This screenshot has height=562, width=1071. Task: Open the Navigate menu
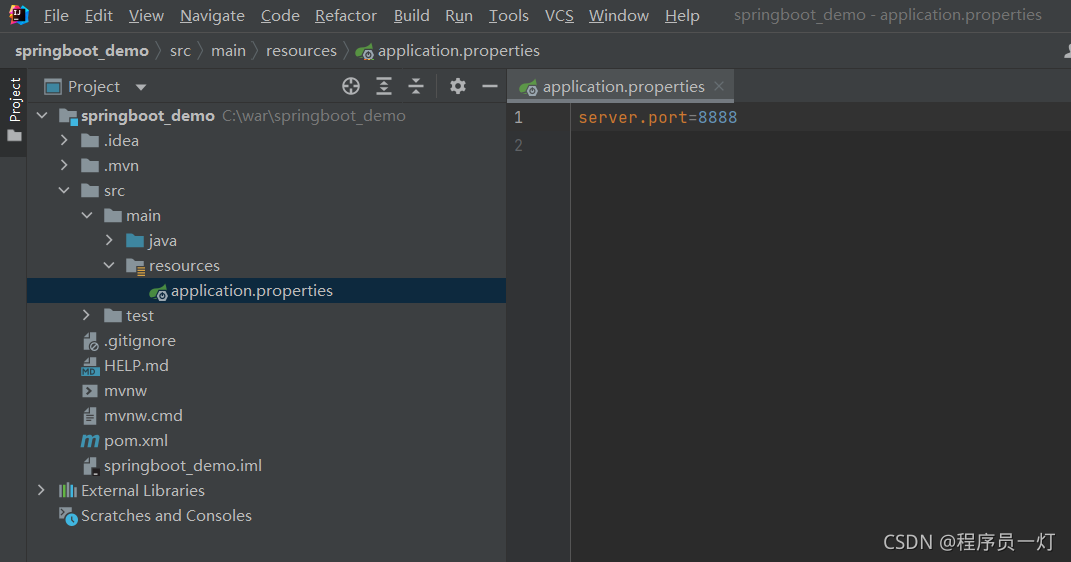coord(212,15)
